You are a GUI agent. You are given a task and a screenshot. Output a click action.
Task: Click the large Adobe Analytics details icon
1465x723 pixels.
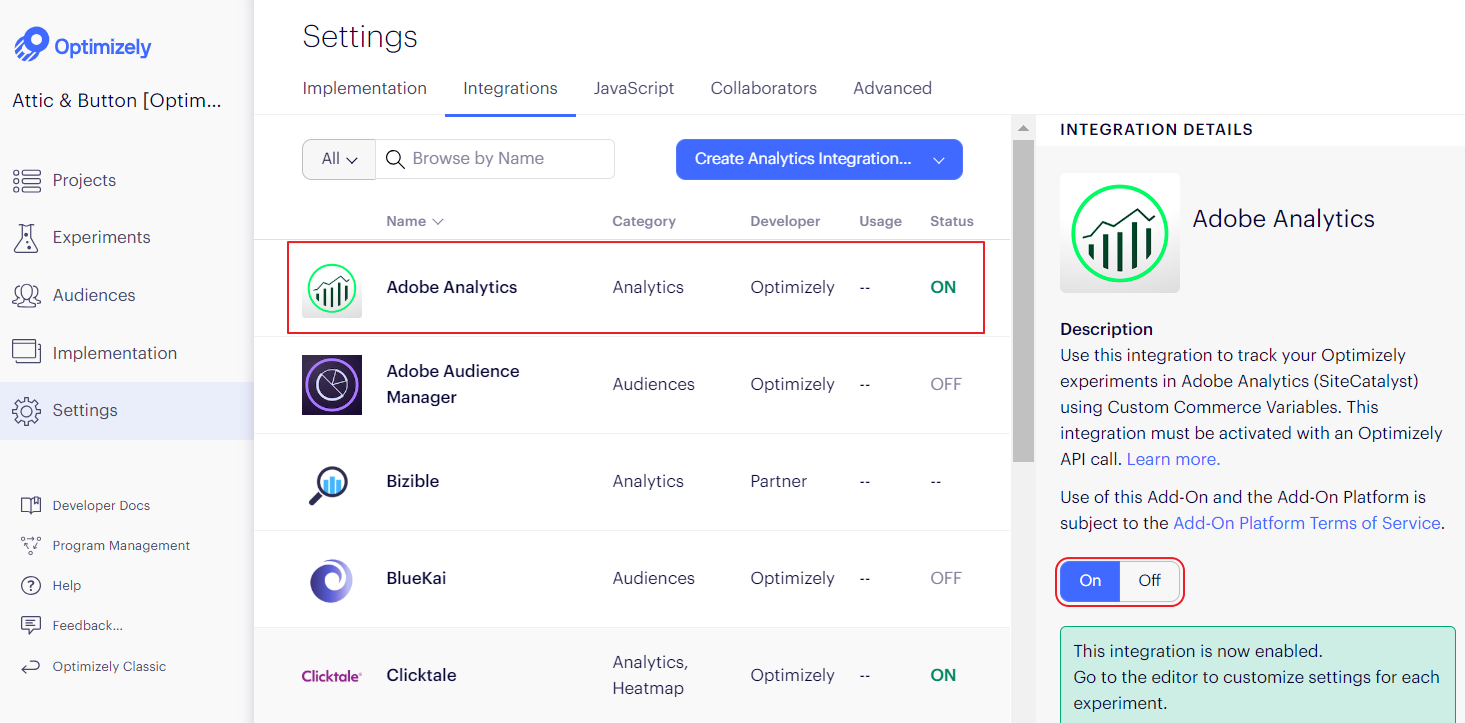1120,232
